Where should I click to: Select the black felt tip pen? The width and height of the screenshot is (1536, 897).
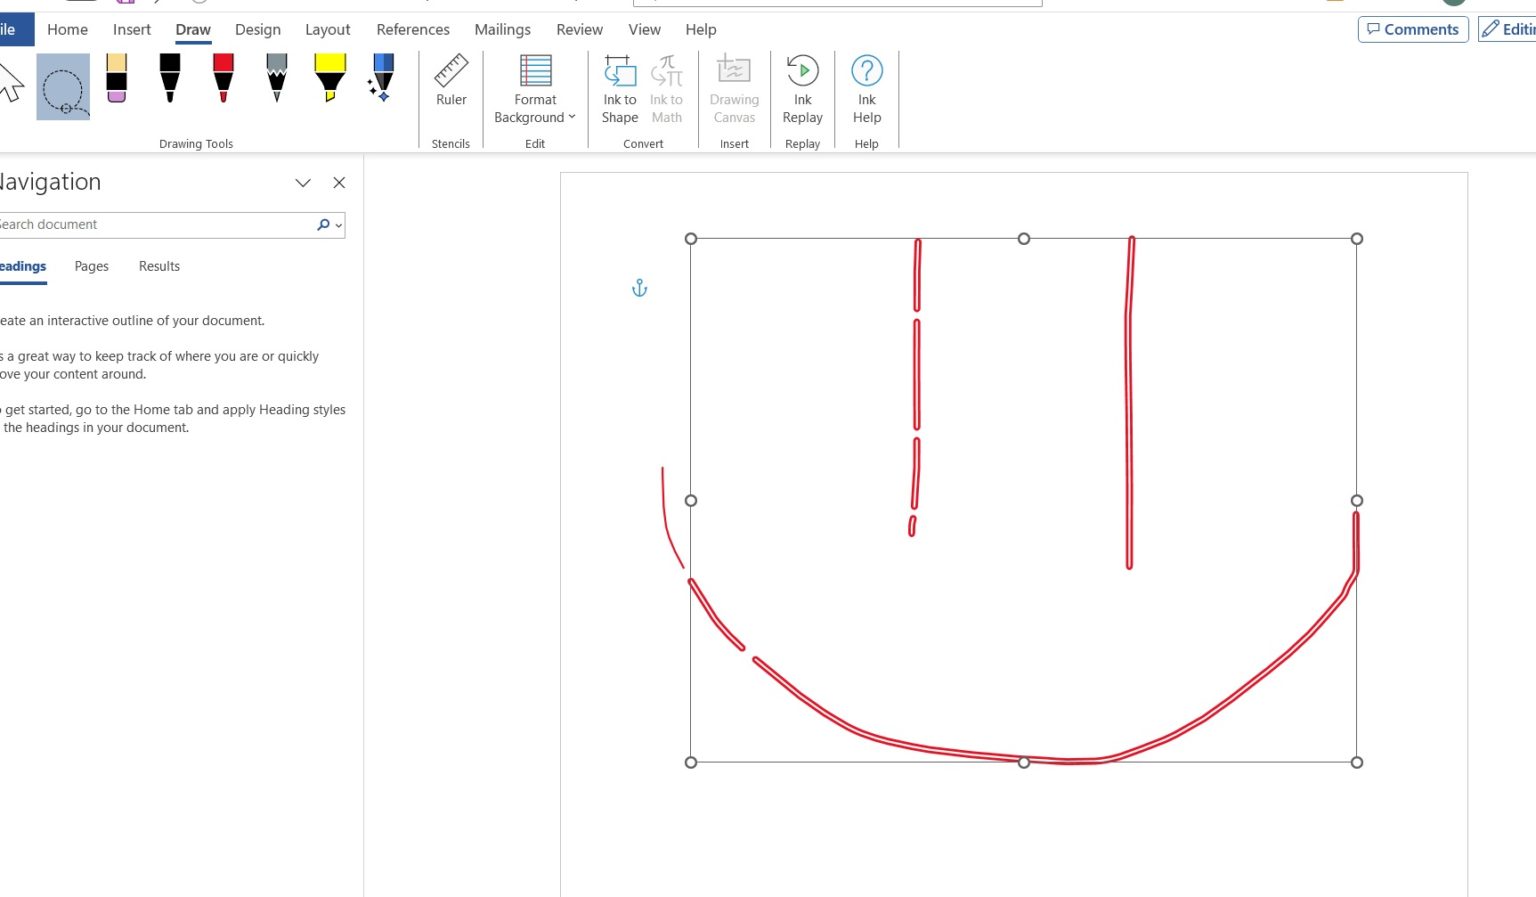[x=169, y=80]
